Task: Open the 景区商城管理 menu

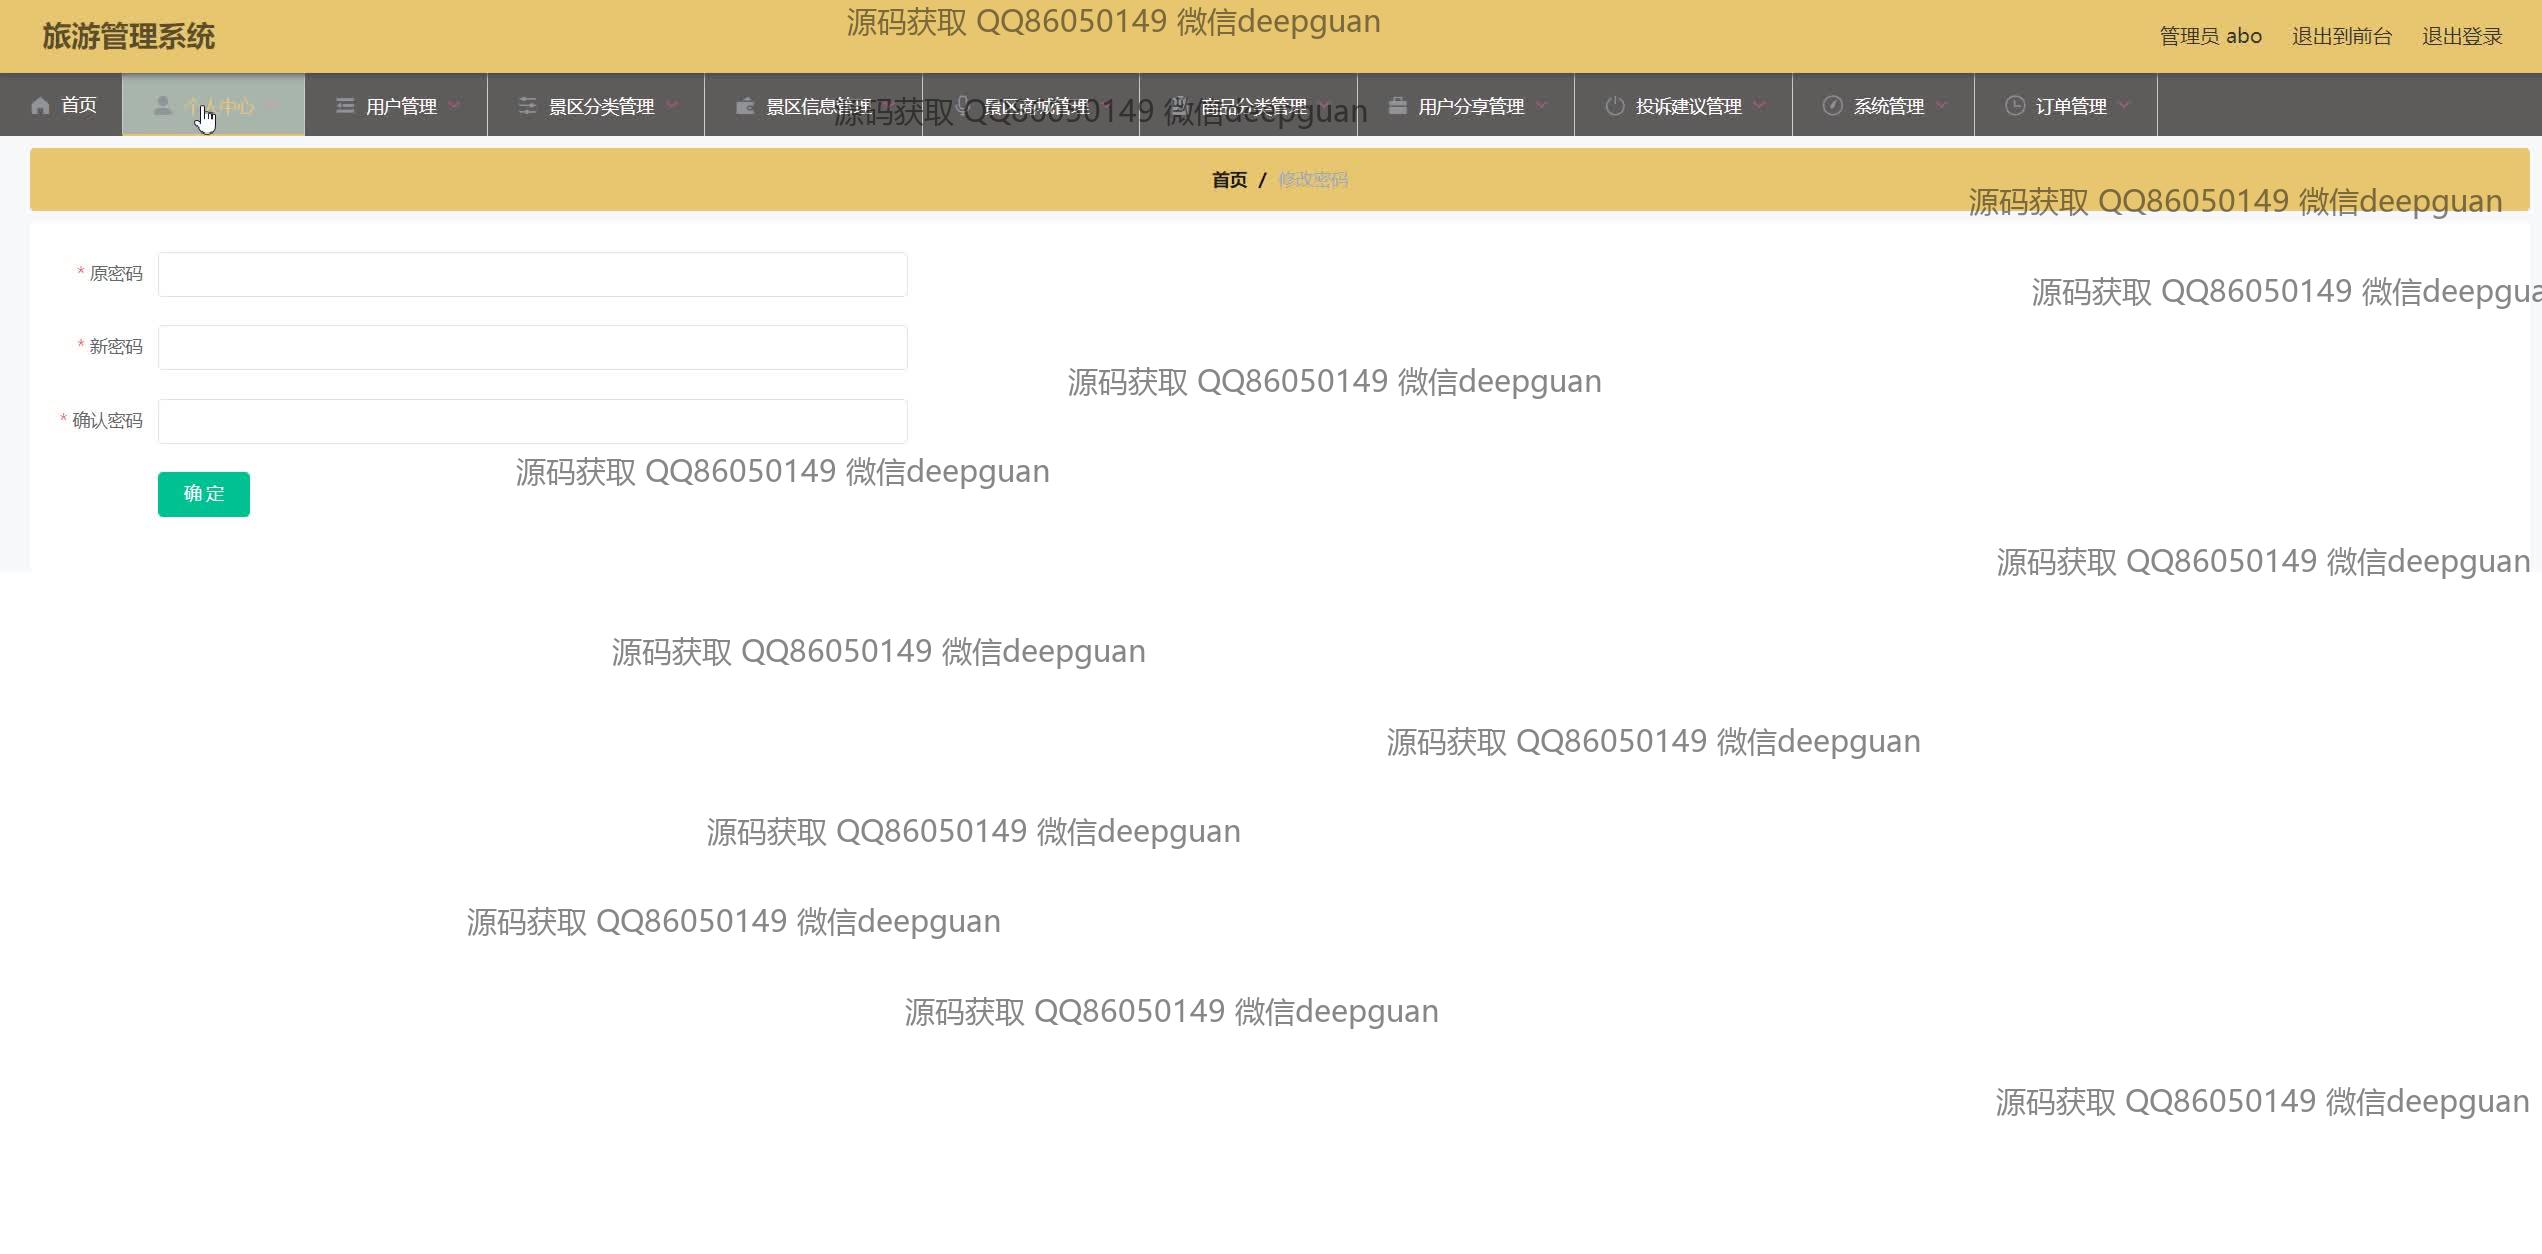Action: tap(1036, 106)
